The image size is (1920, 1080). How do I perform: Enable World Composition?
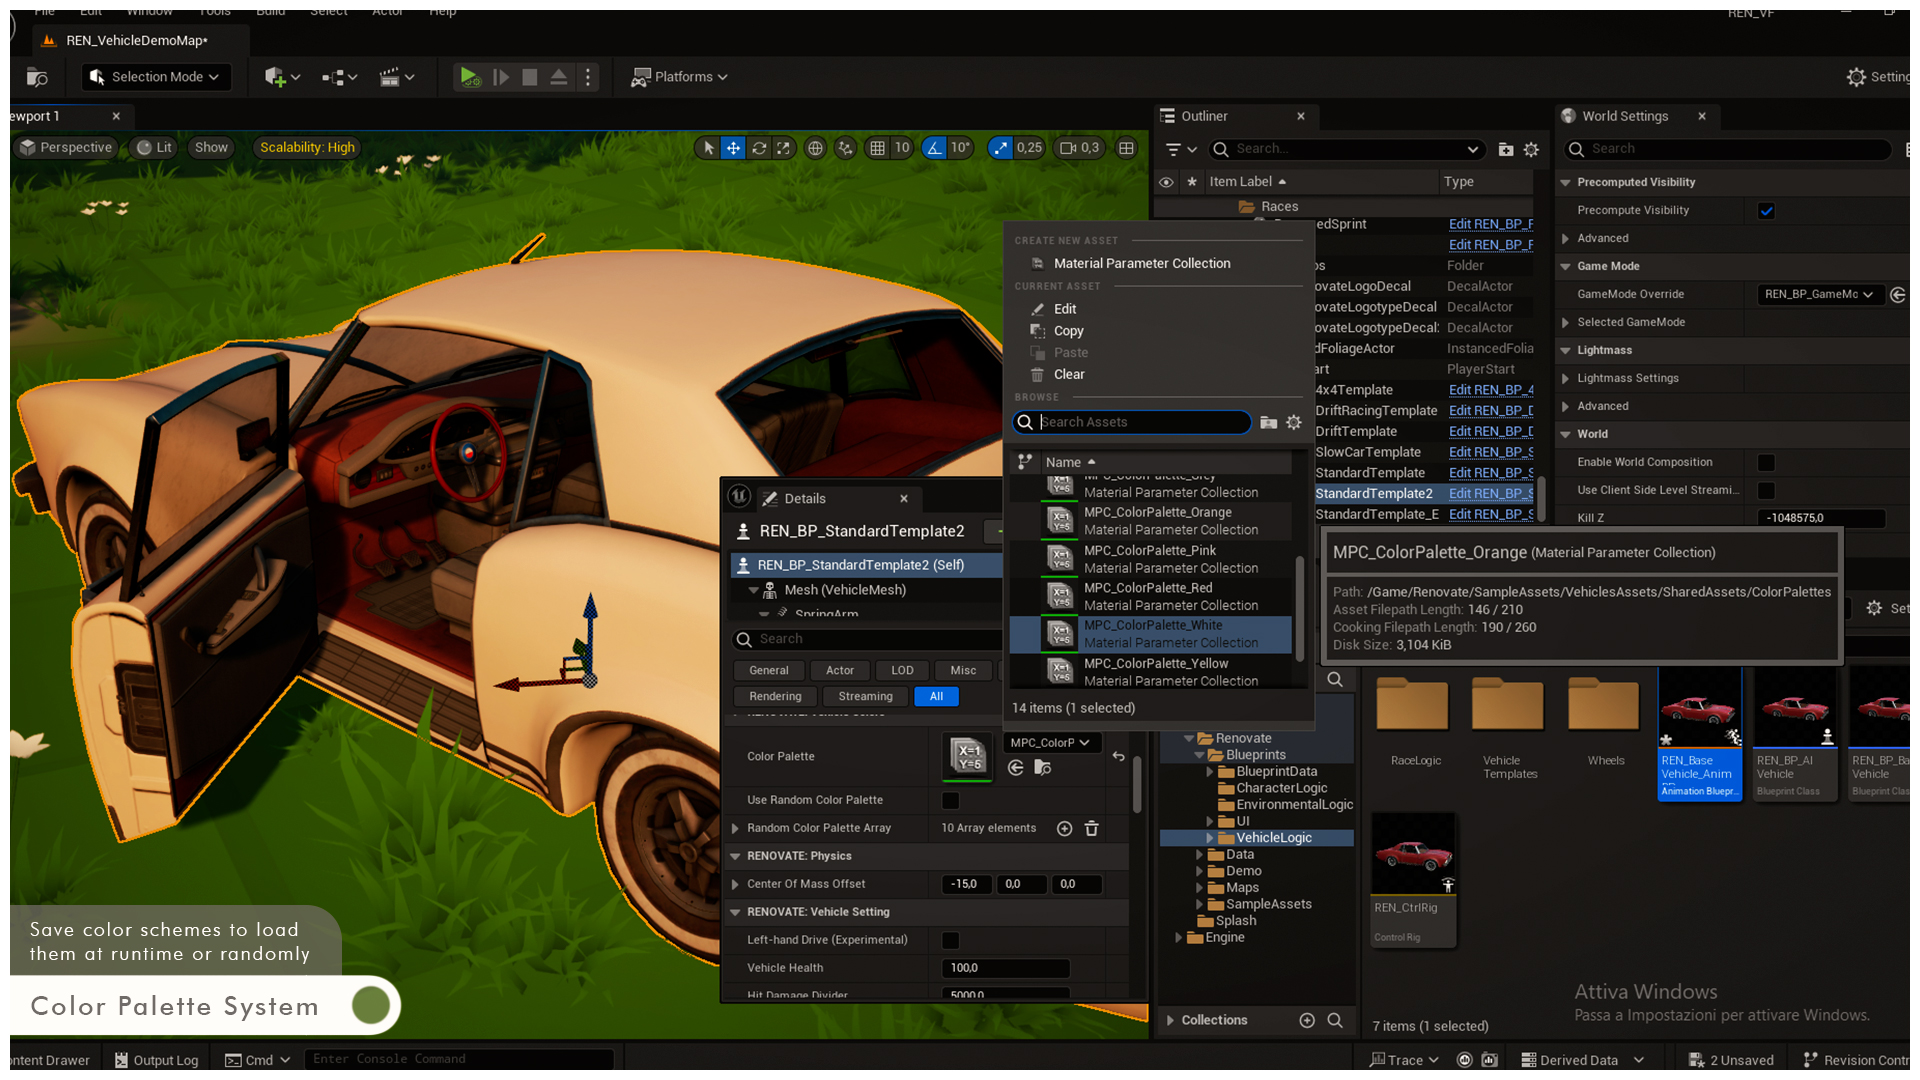click(x=1765, y=462)
